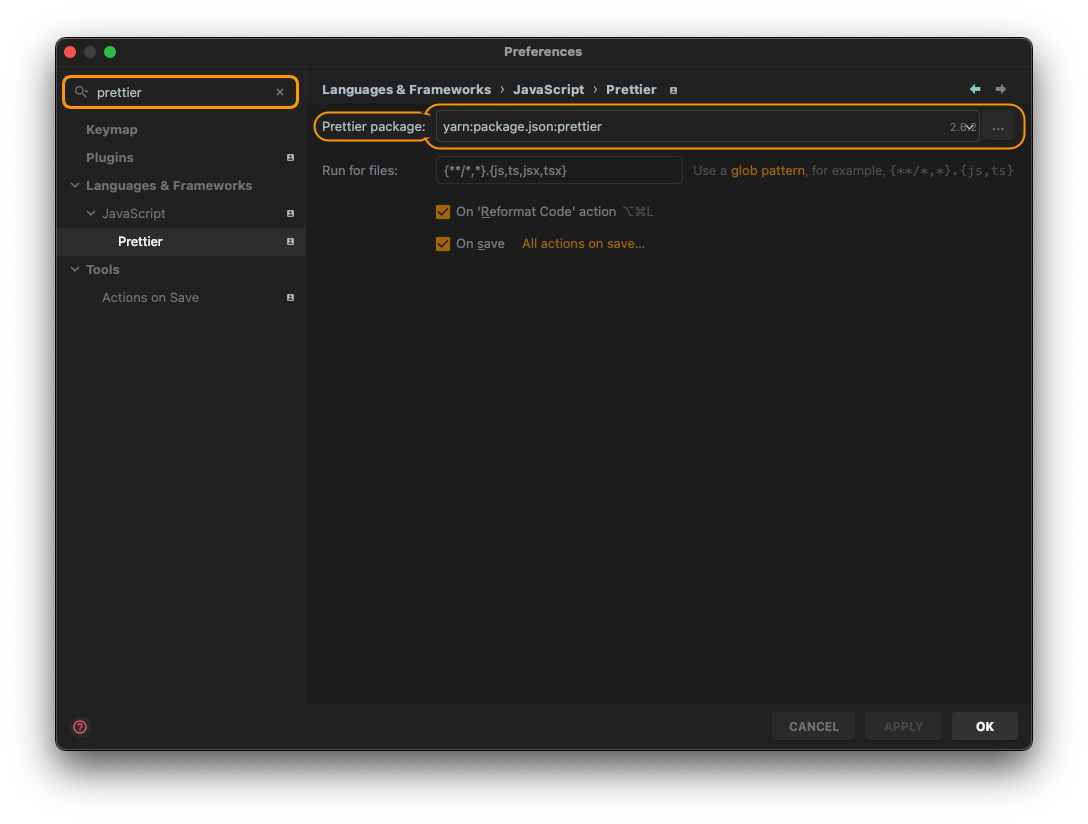Click the project-level icon beside Plugins
The height and width of the screenshot is (824, 1088).
[x=291, y=157]
